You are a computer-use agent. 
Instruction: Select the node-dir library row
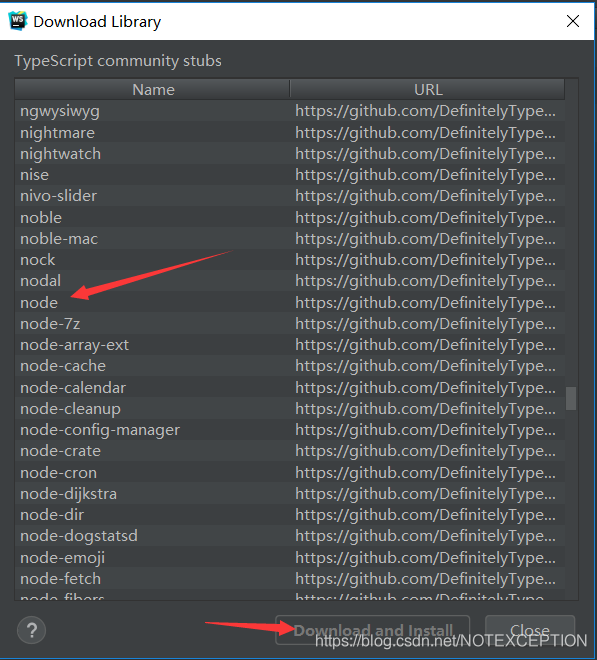290,515
